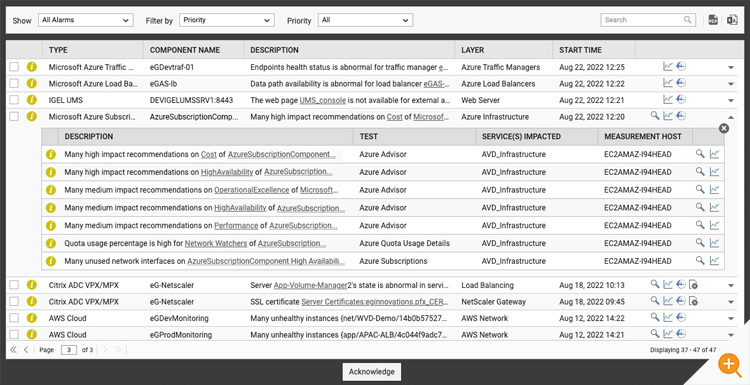Viewport: 750px width, 385px height.
Task: Tick the Microsoft Azure Subscription alarm checkbox
Action: tap(14, 116)
